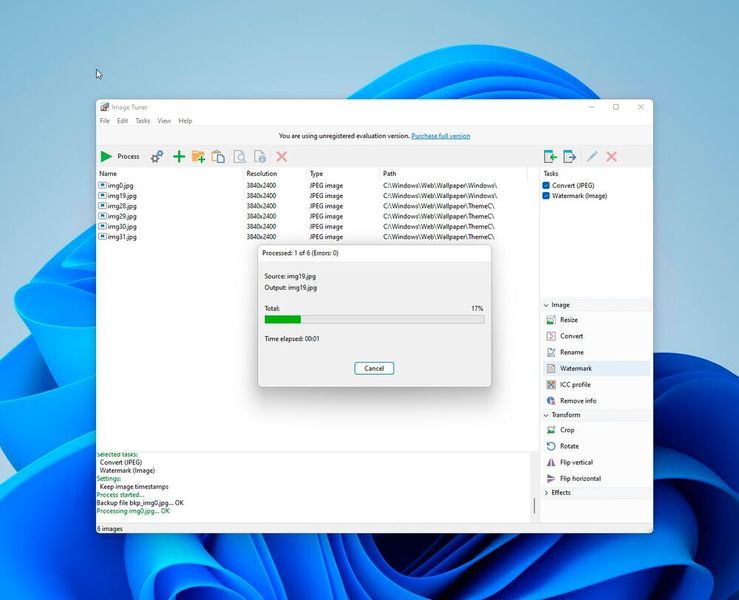Collapse the Transform section
This screenshot has width=739, height=600.
click(546, 415)
